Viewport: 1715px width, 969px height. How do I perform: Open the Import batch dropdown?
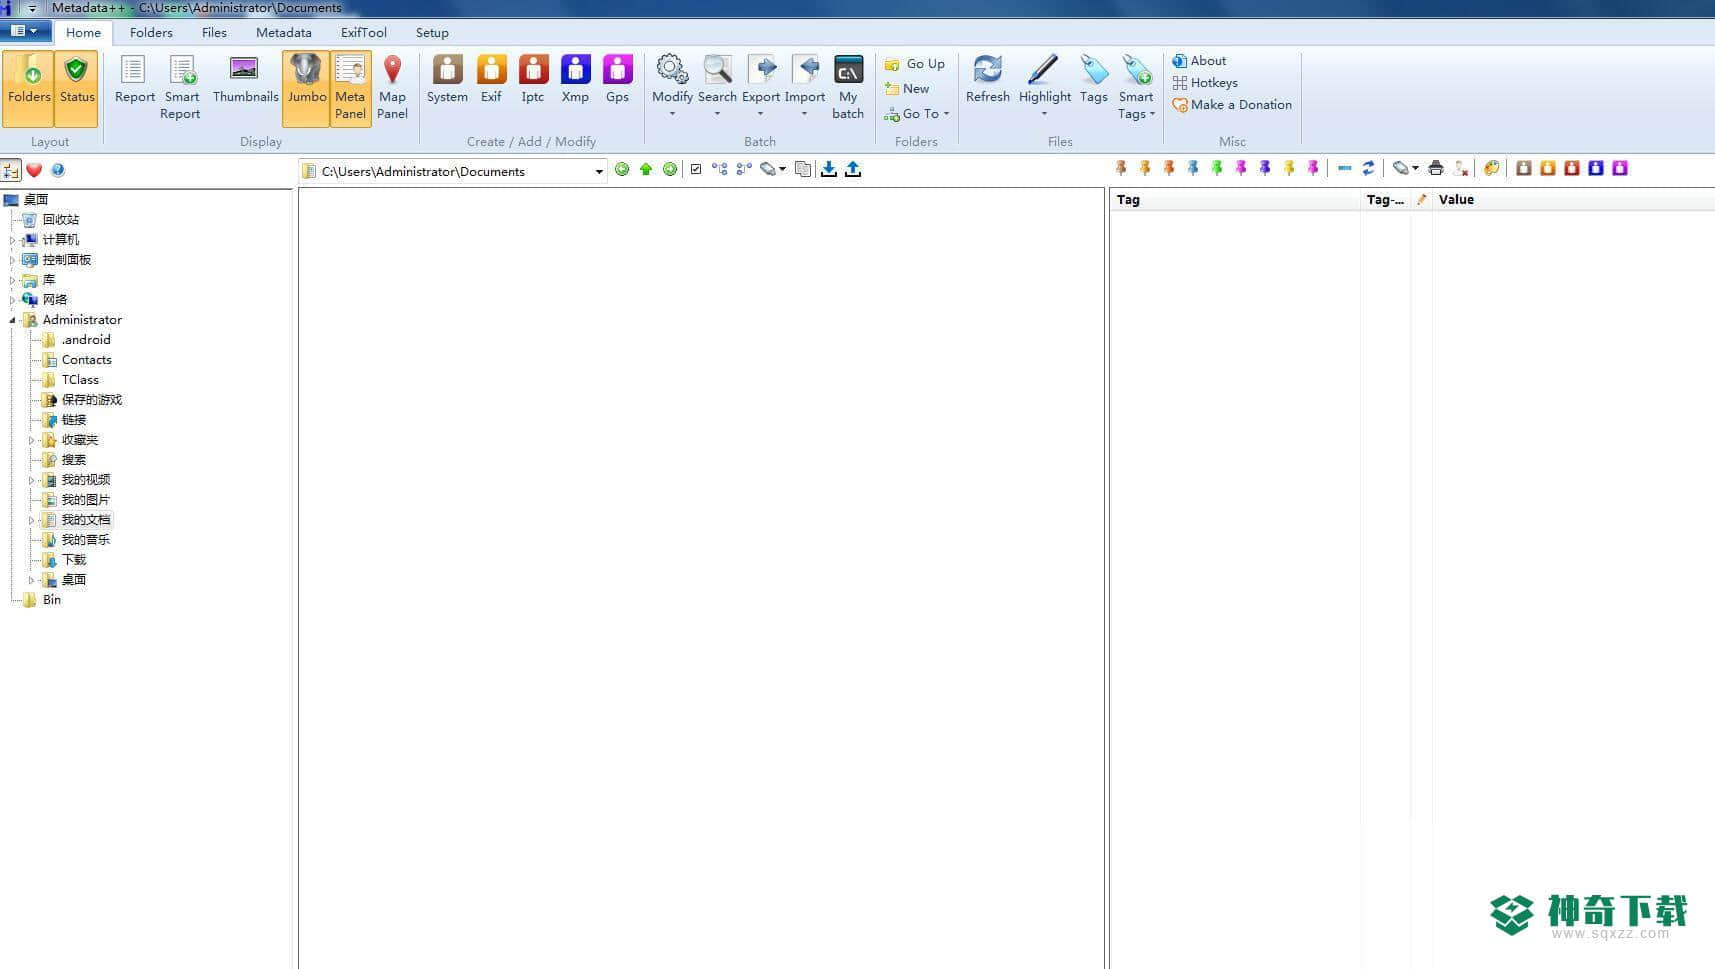point(804,87)
